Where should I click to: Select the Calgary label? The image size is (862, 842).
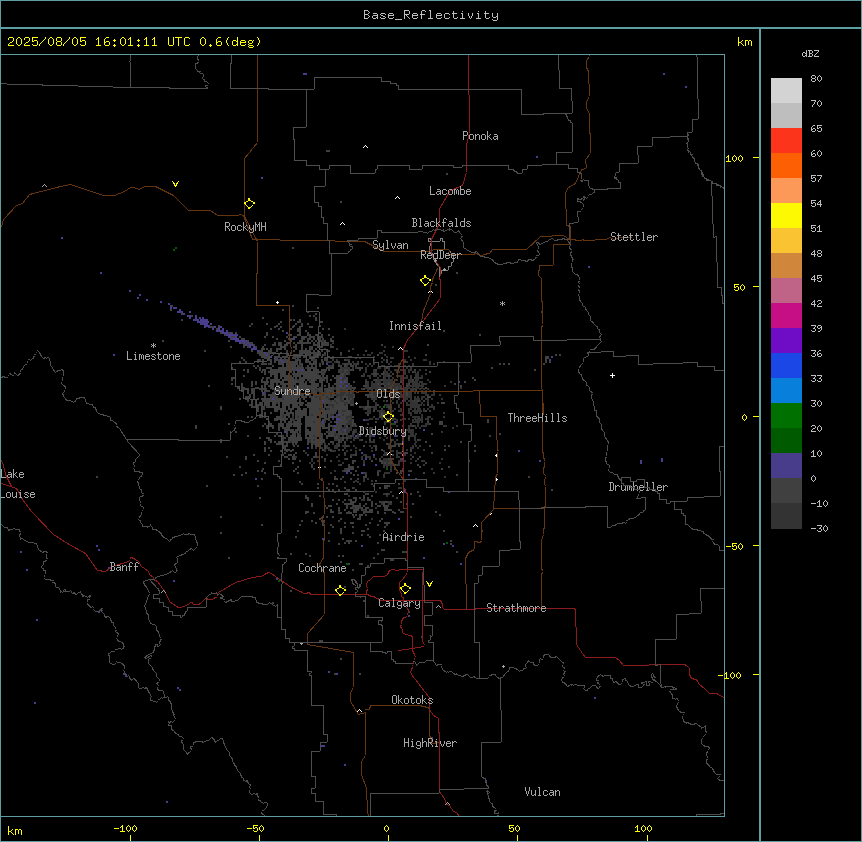coord(399,603)
